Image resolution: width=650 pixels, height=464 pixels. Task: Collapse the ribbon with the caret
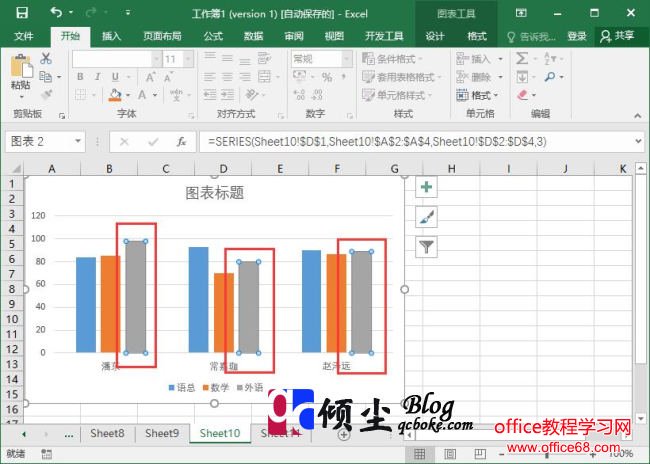[638, 116]
